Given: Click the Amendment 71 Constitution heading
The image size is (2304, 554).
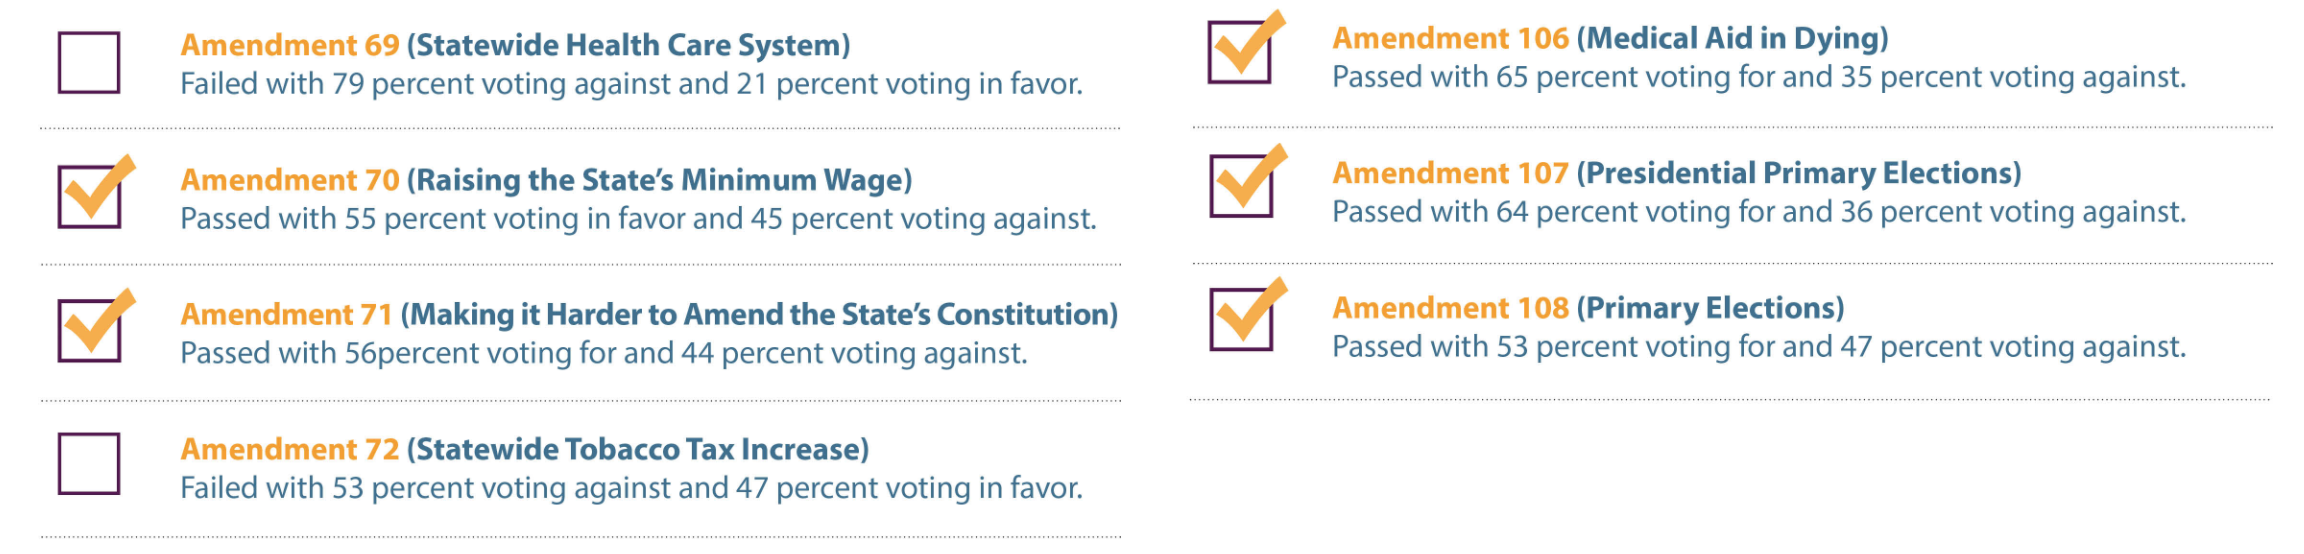Looking at the screenshot, I should tap(649, 314).
